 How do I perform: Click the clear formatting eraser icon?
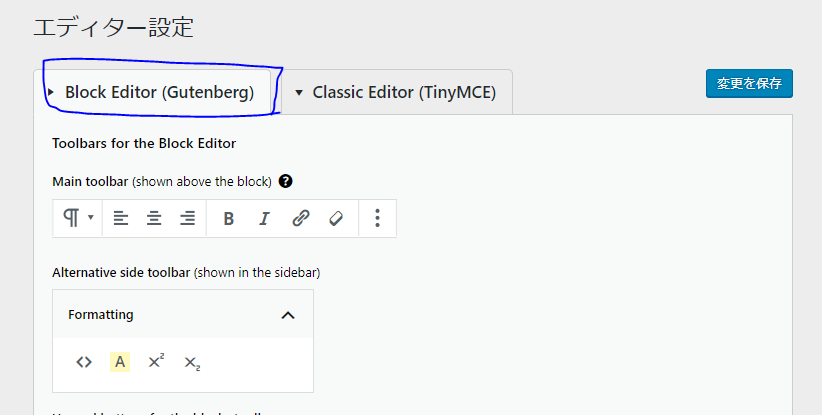tap(336, 218)
